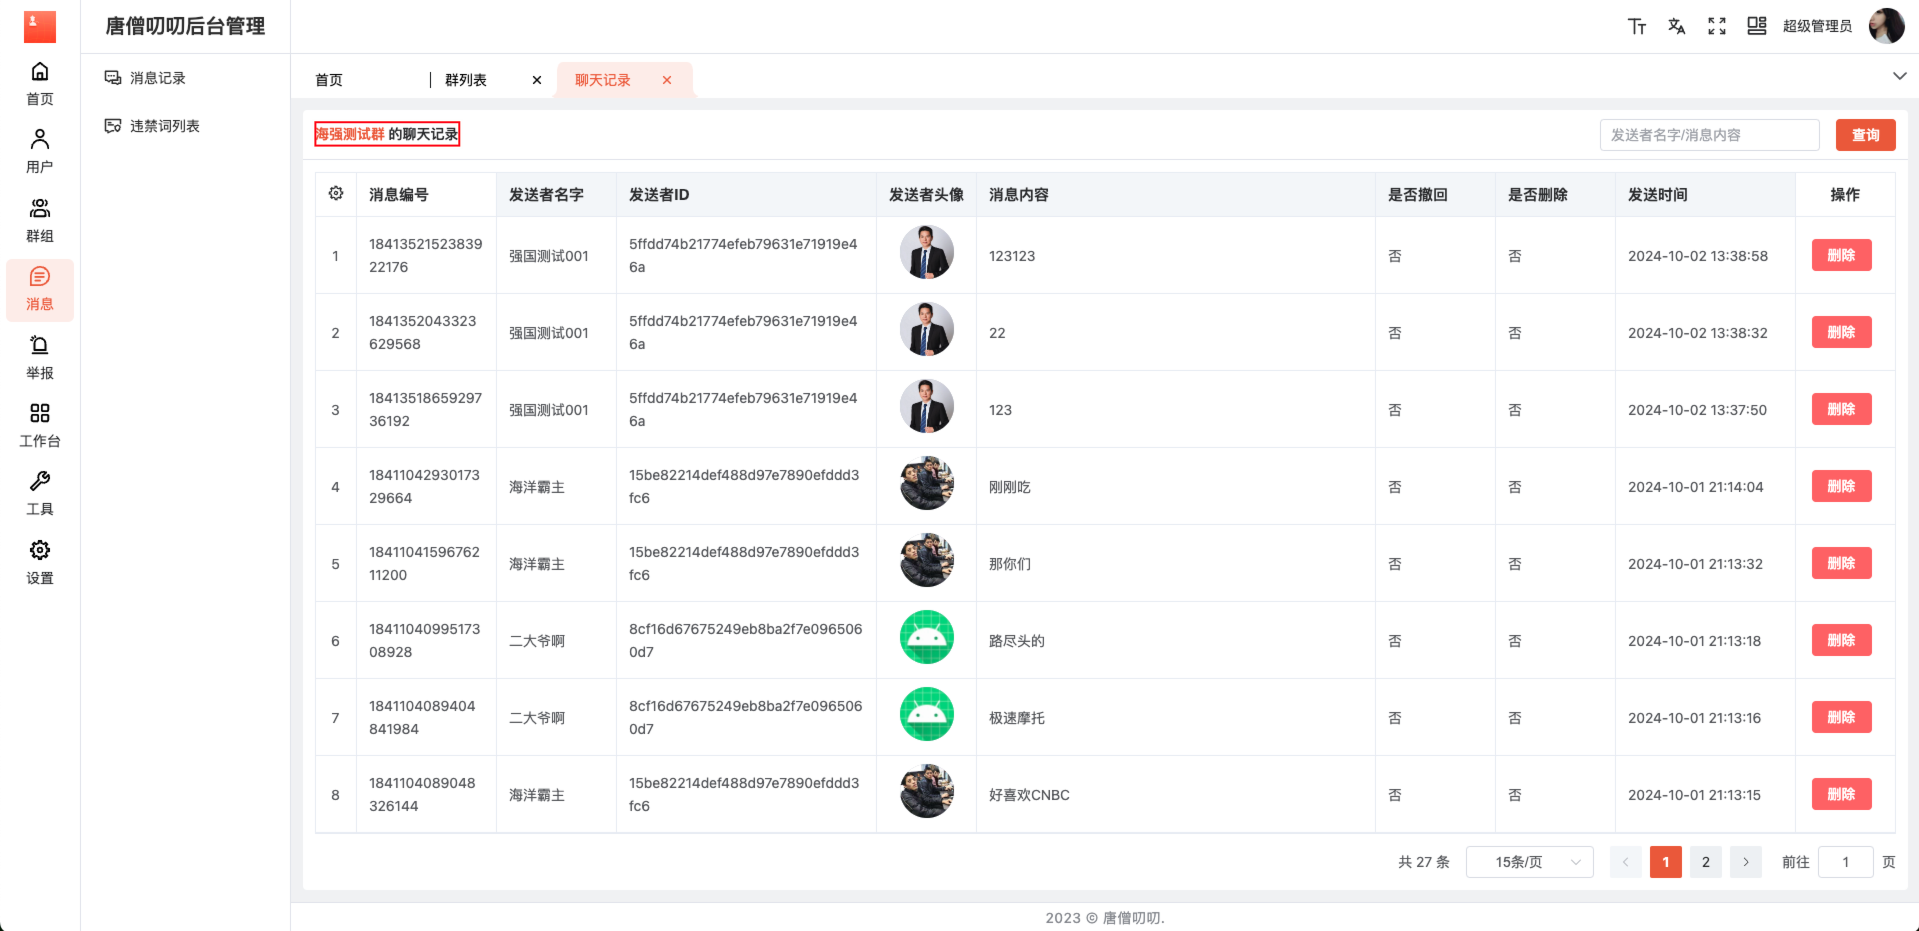Click the 查询 search button
The image size is (1919, 931).
(x=1865, y=134)
